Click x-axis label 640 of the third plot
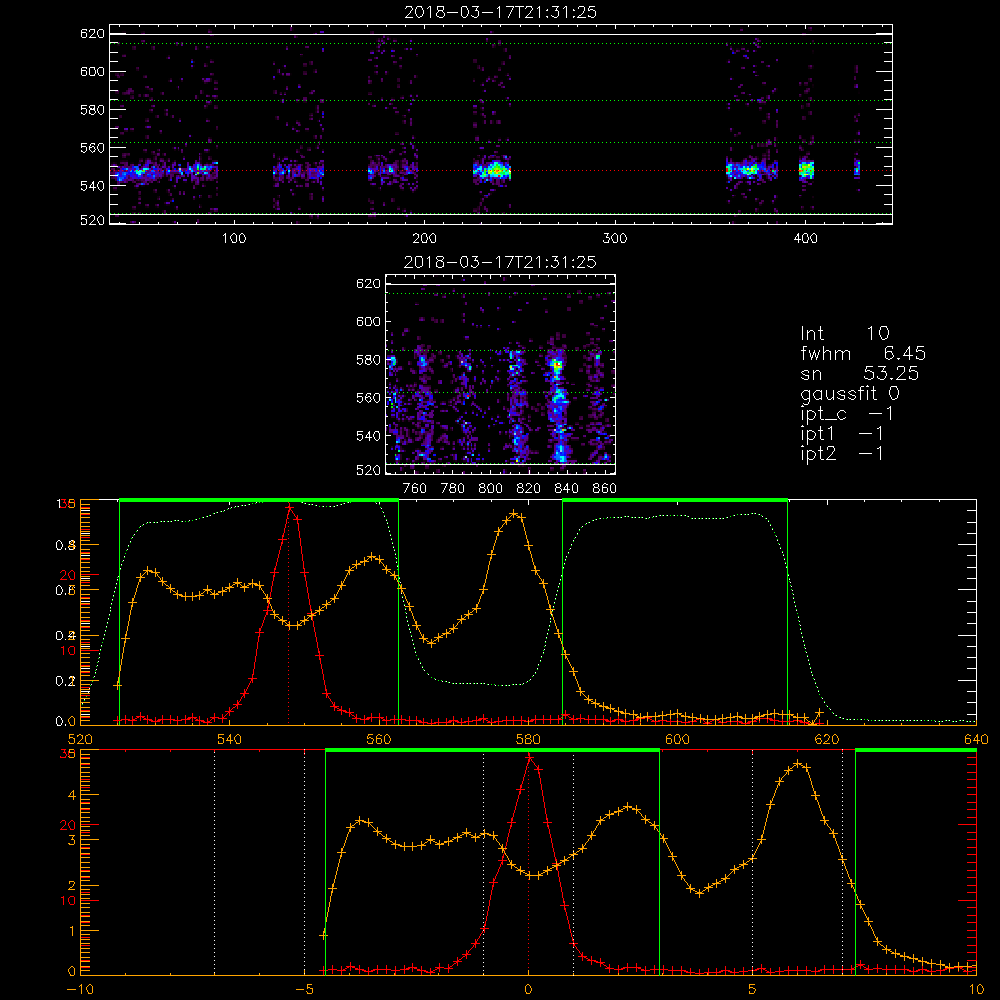Viewport: 1000px width, 1000px height. [x=976, y=739]
